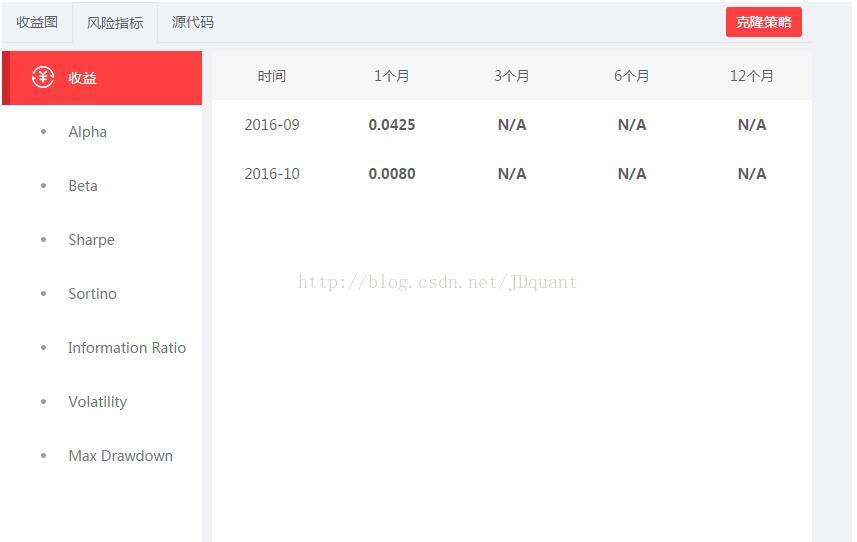
Task: Click 2016-10 row's 12个月 N/A cell
Action: 752,174
